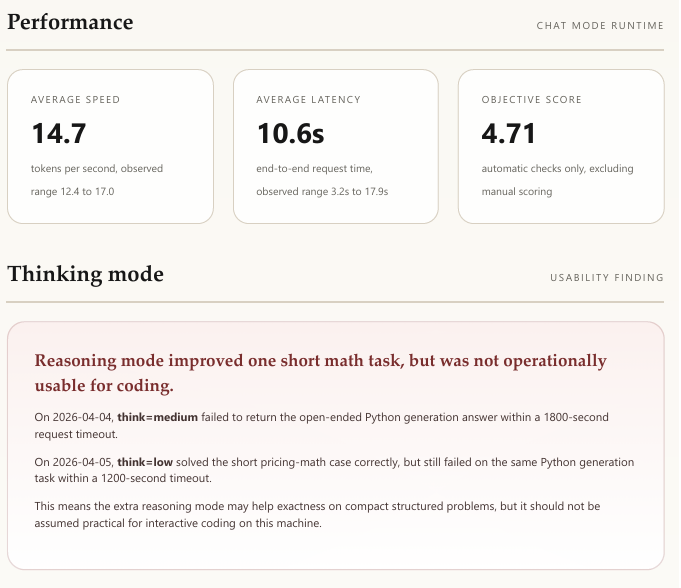This screenshot has height=588, width=681.
Task: Click the CHAT MODE RUNTIME label
Action: click(x=600, y=25)
